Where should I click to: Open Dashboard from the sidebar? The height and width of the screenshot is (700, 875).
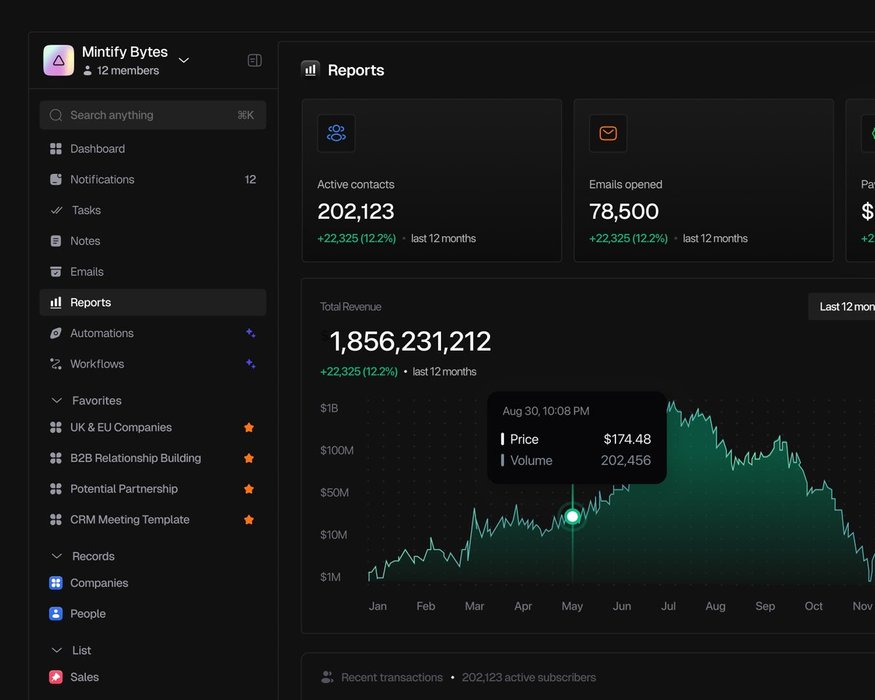pos(97,149)
